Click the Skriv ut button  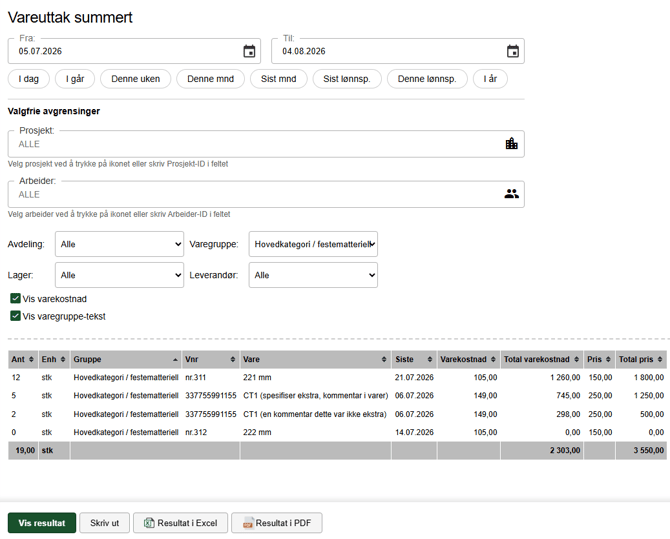[105, 523]
